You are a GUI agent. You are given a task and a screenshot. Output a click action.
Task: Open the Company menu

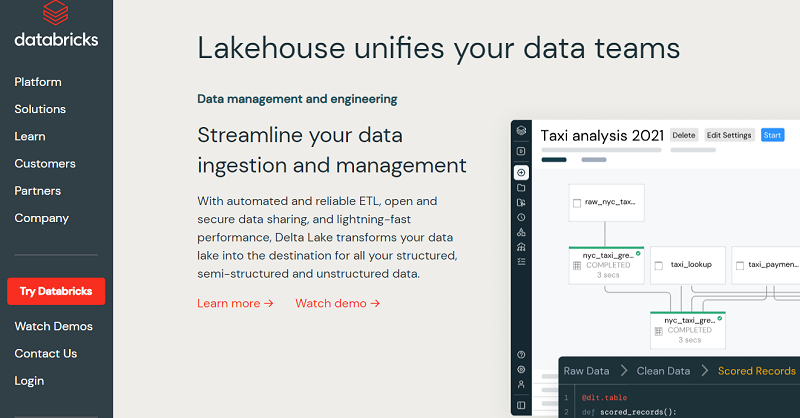point(41,218)
